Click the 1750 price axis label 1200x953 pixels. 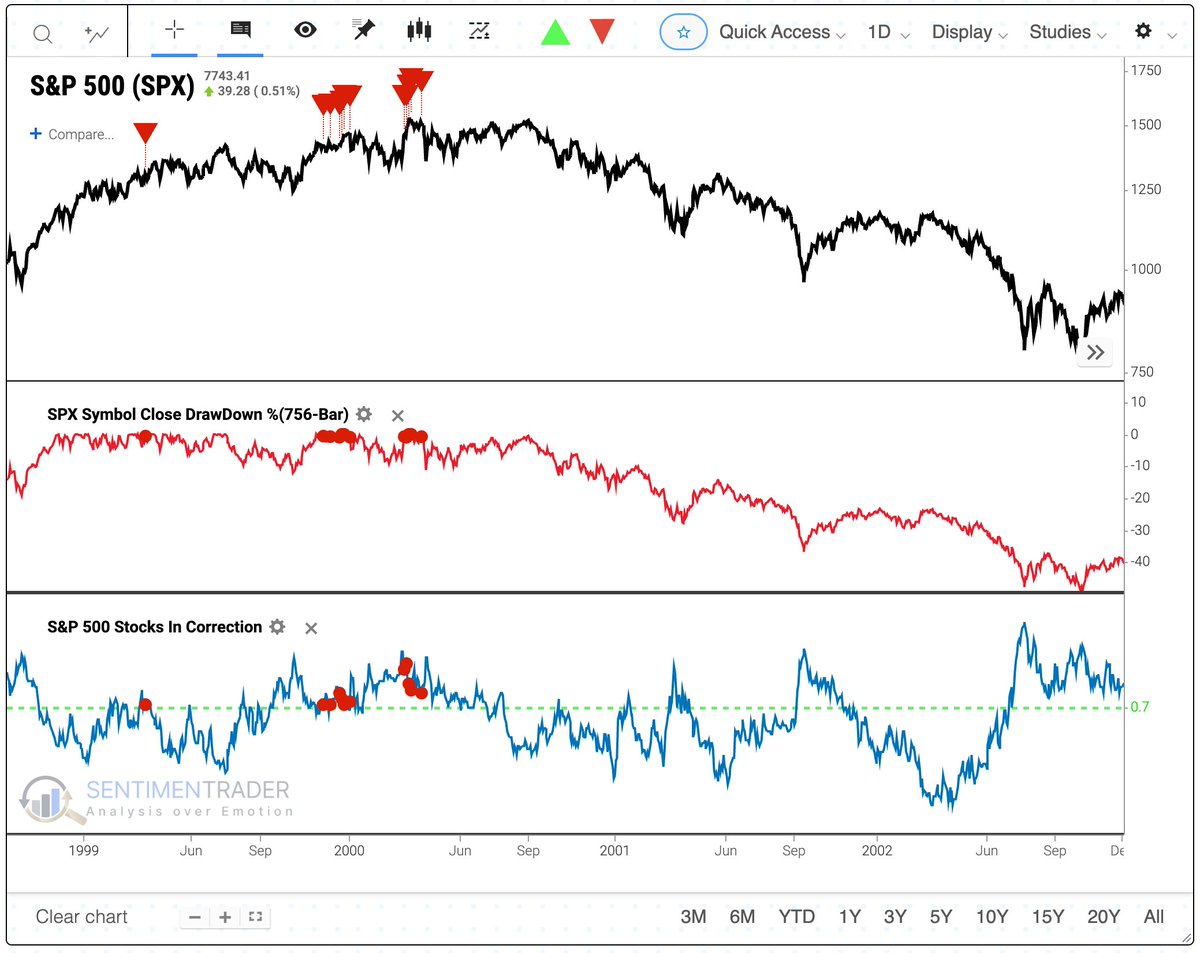(1147, 71)
